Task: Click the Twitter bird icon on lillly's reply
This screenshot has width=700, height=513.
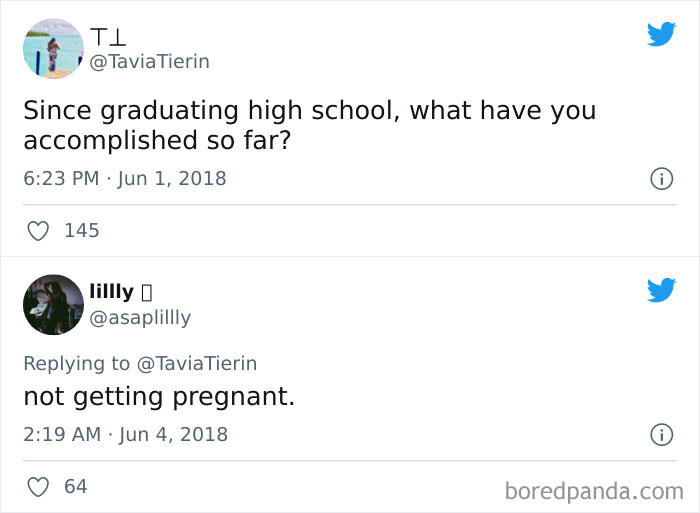Action: 660,290
